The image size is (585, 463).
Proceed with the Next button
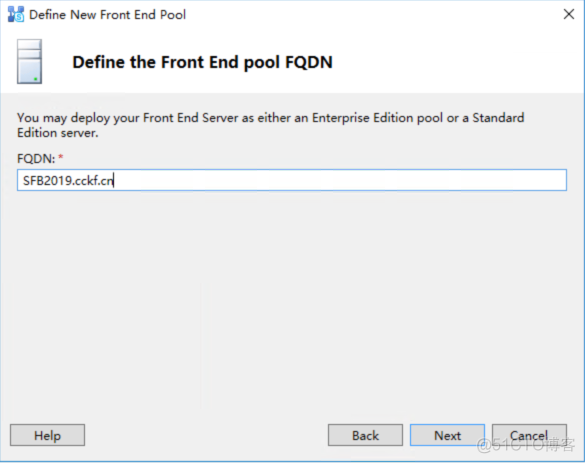pos(447,435)
